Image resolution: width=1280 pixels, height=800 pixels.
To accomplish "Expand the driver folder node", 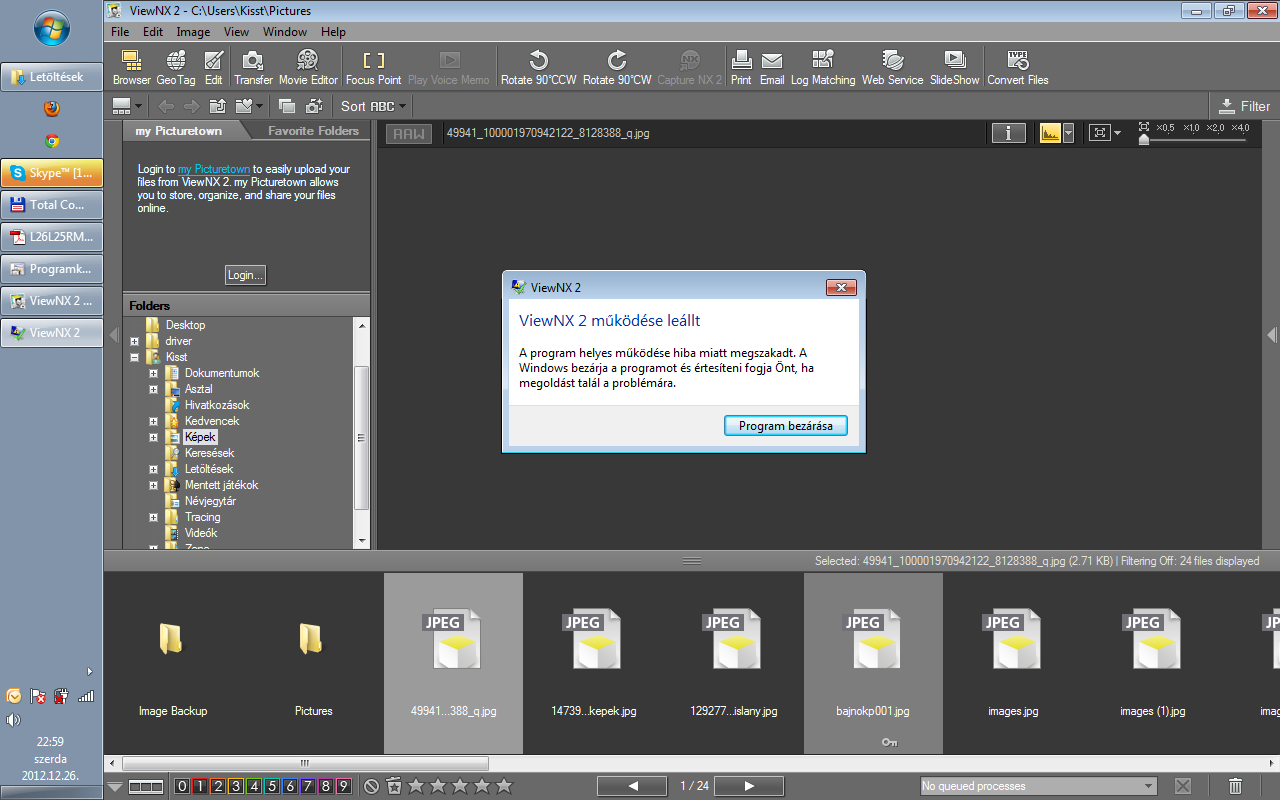I will 135,341.
